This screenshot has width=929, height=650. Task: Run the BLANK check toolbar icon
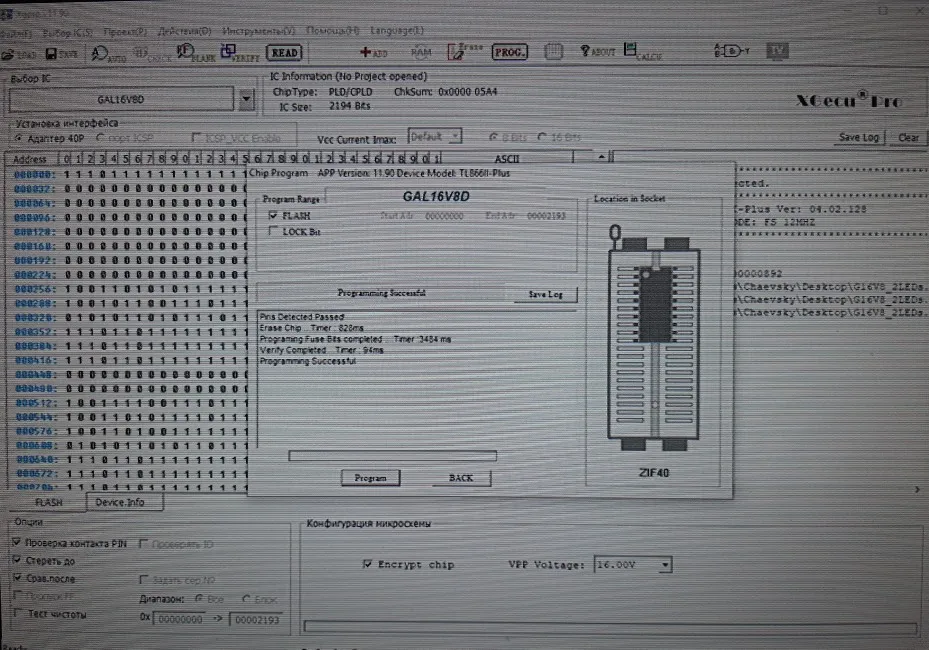[196, 53]
